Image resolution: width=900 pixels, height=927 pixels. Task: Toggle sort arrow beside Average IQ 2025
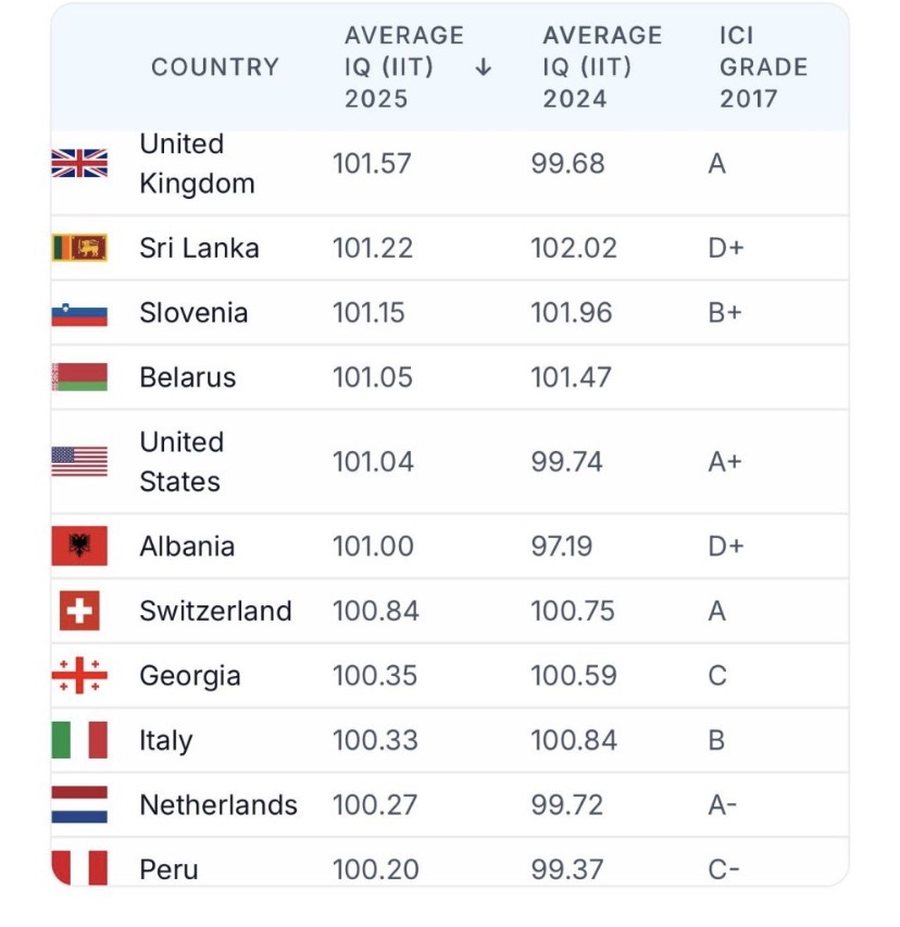point(483,67)
